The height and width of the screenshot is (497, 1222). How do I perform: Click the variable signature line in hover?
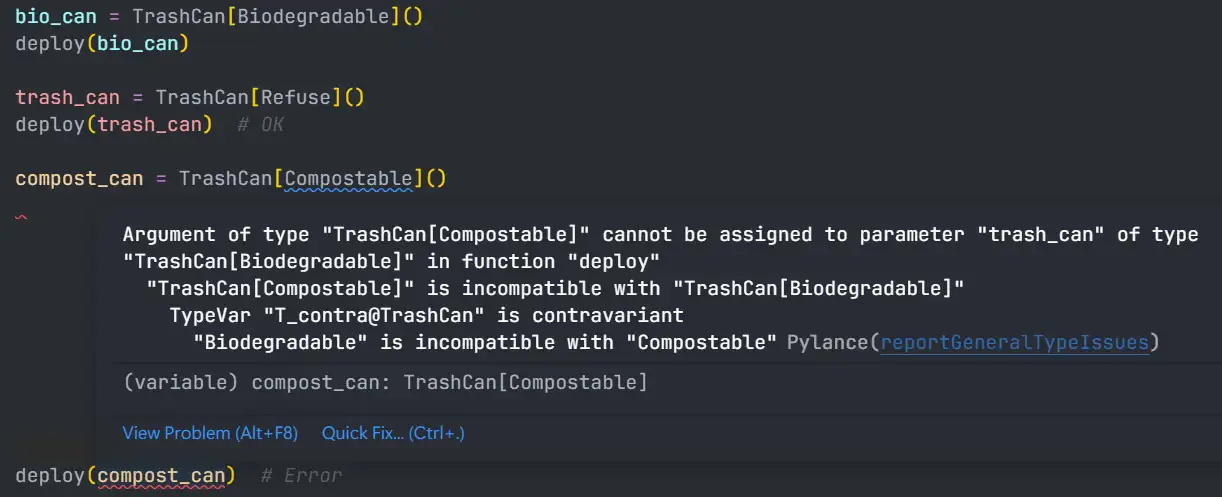385,382
